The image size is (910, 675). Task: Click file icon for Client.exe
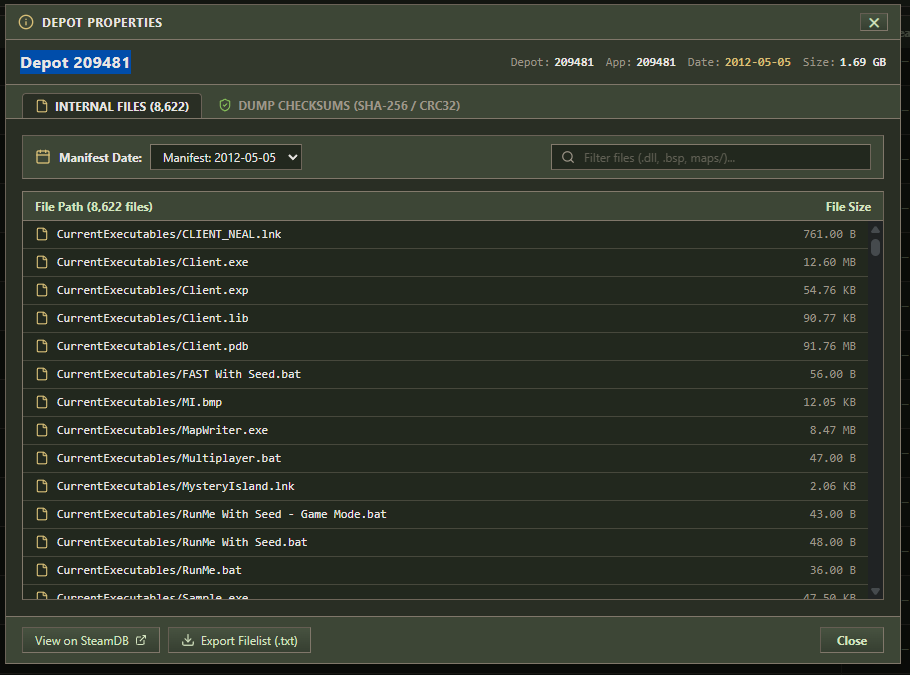point(42,262)
